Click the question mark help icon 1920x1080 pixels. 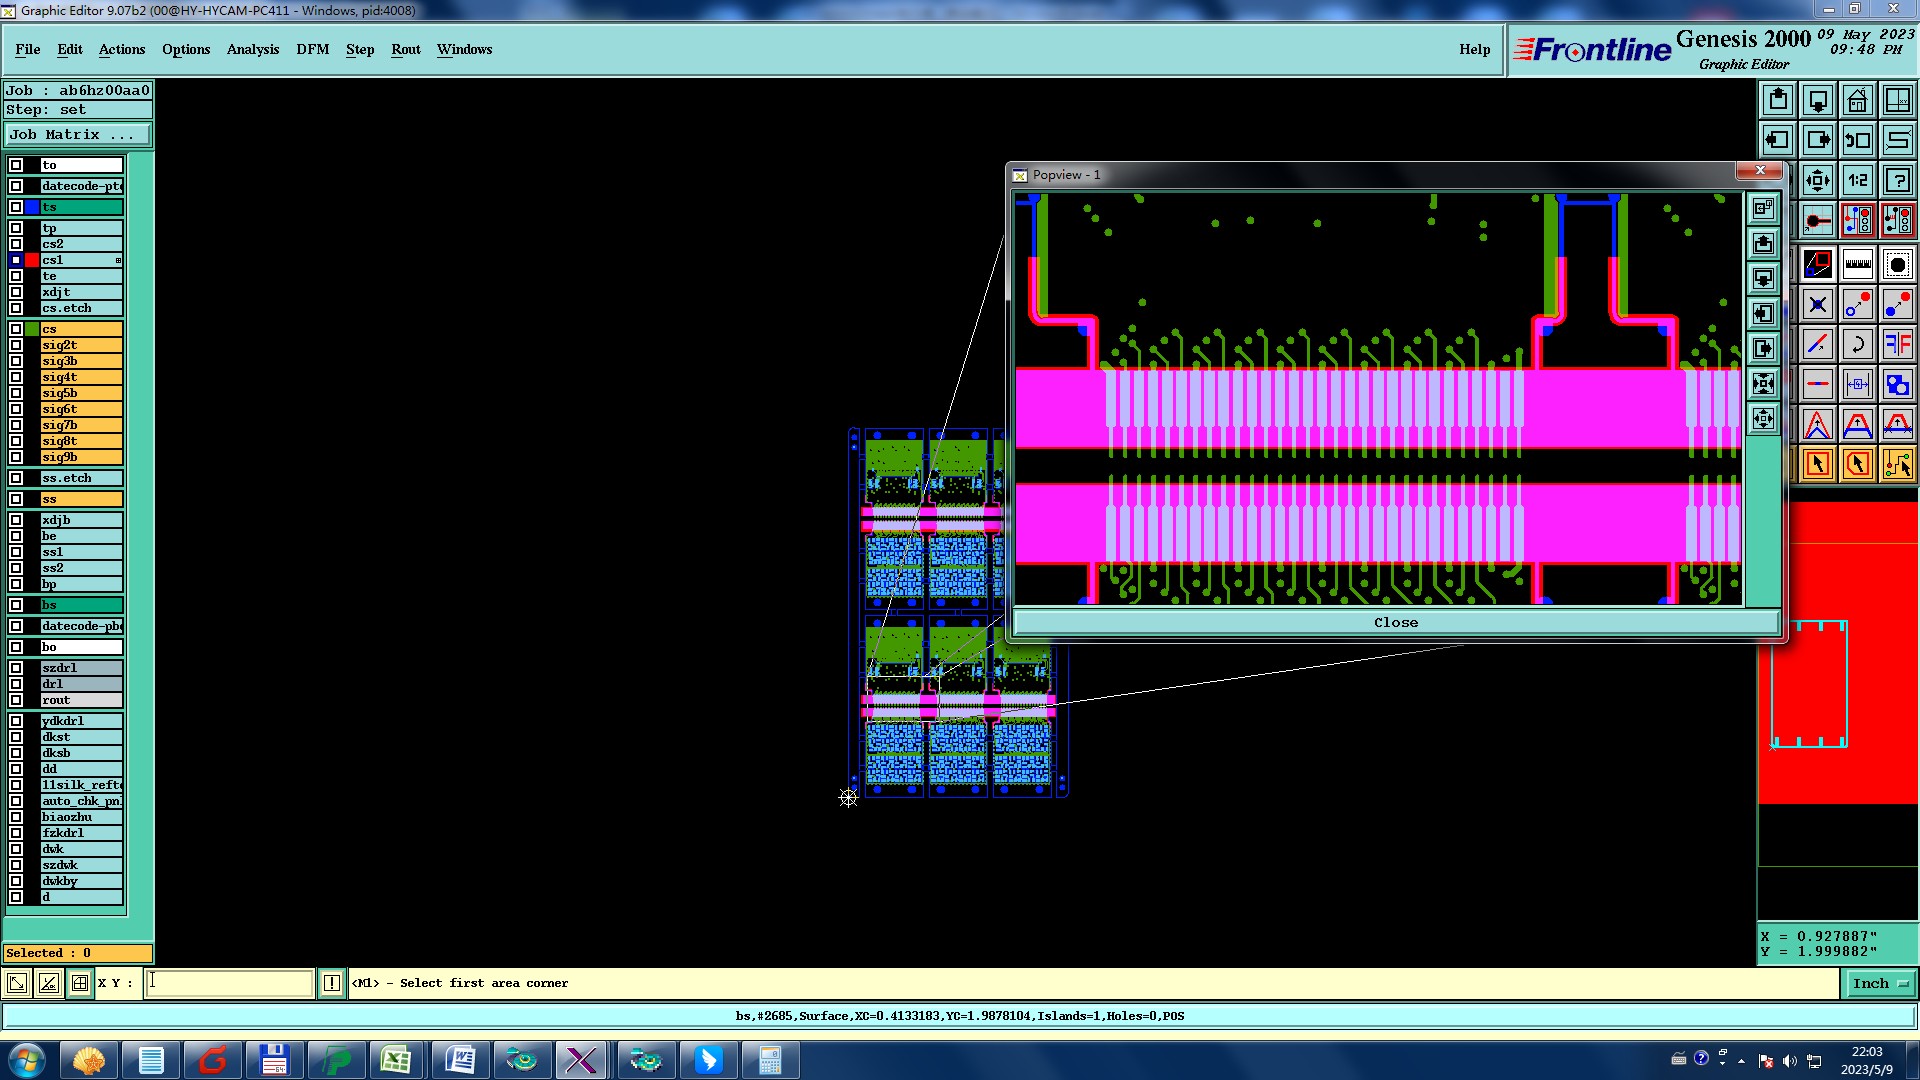click(x=1897, y=180)
